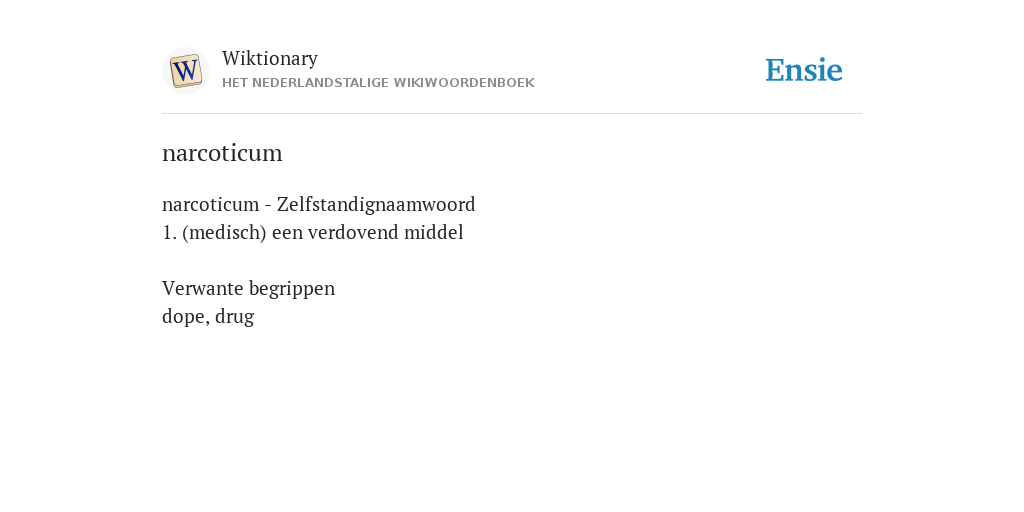The height and width of the screenshot is (512, 1024).
Task: Click the definition number 1.
Action: pyautogui.click(x=169, y=232)
